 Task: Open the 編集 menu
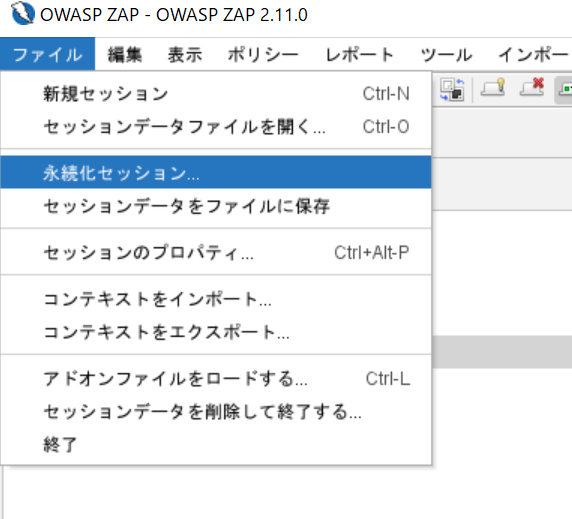point(125,55)
